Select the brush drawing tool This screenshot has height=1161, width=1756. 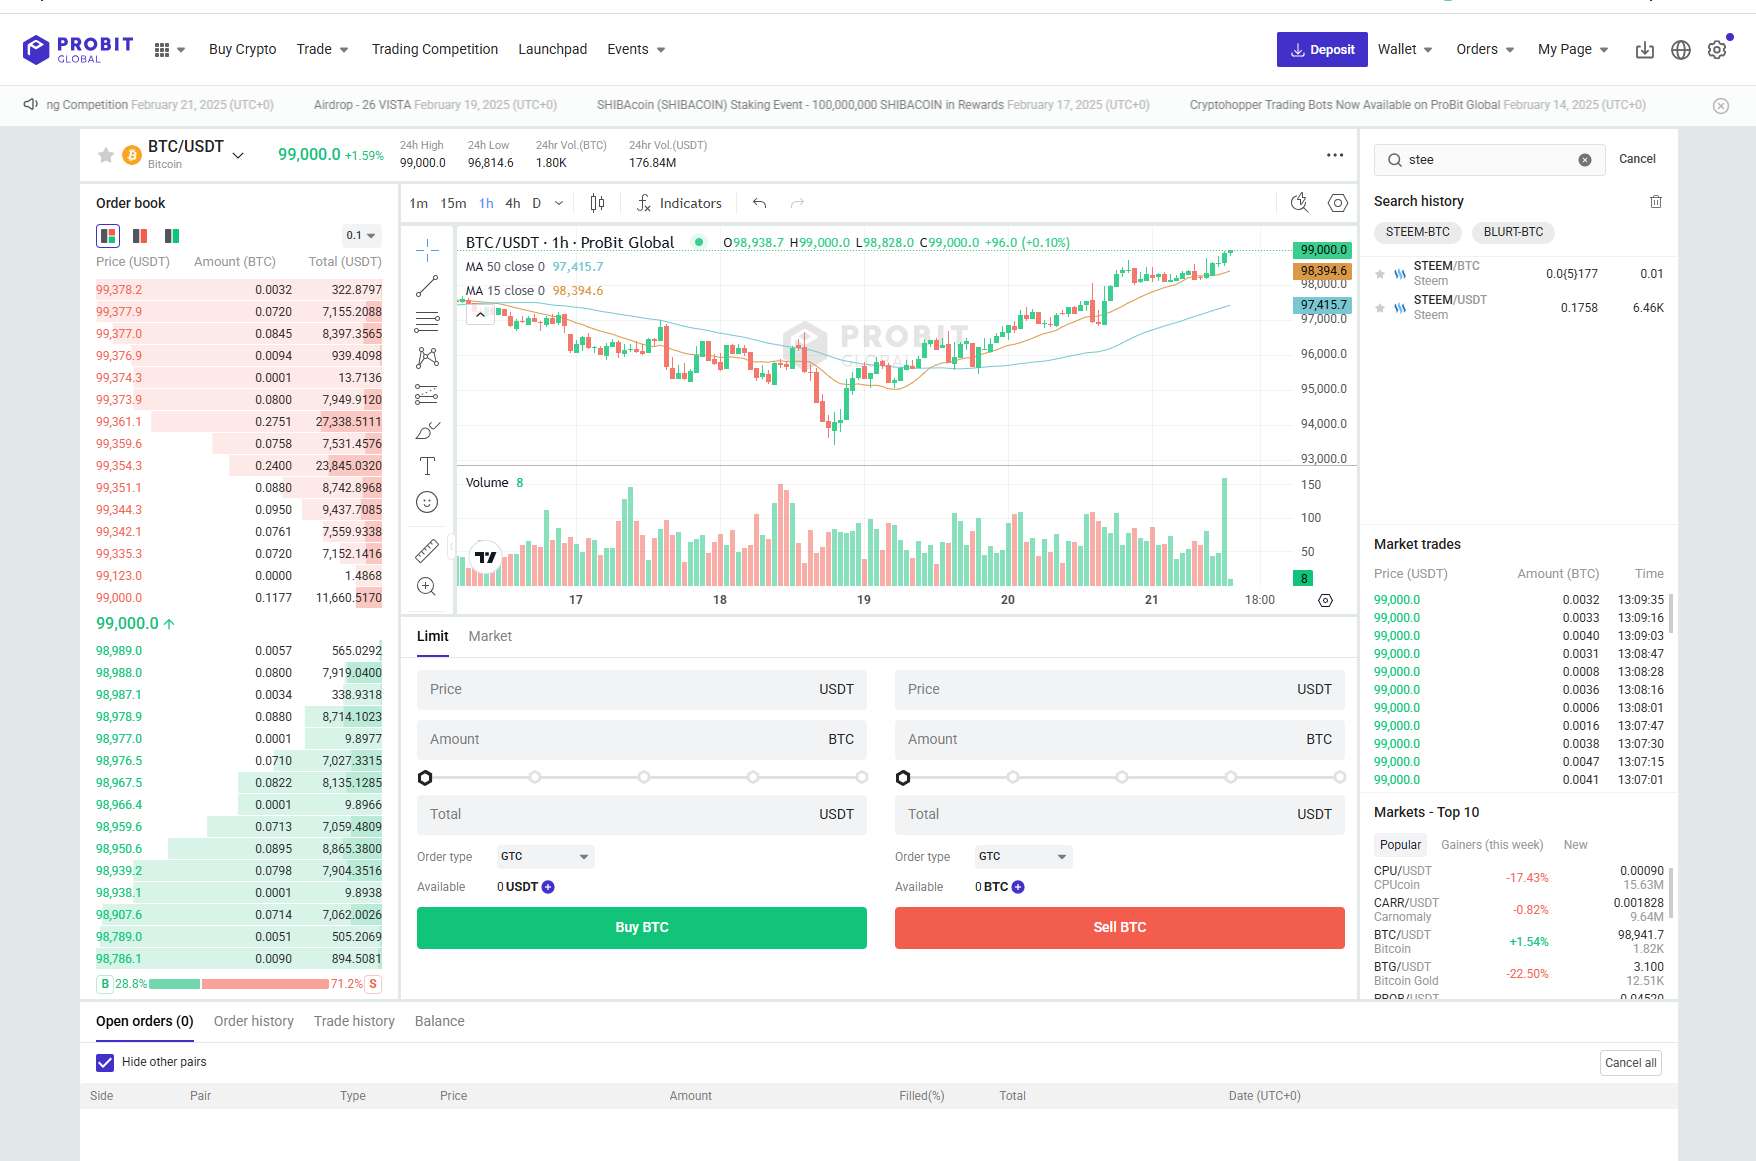[427, 430]
